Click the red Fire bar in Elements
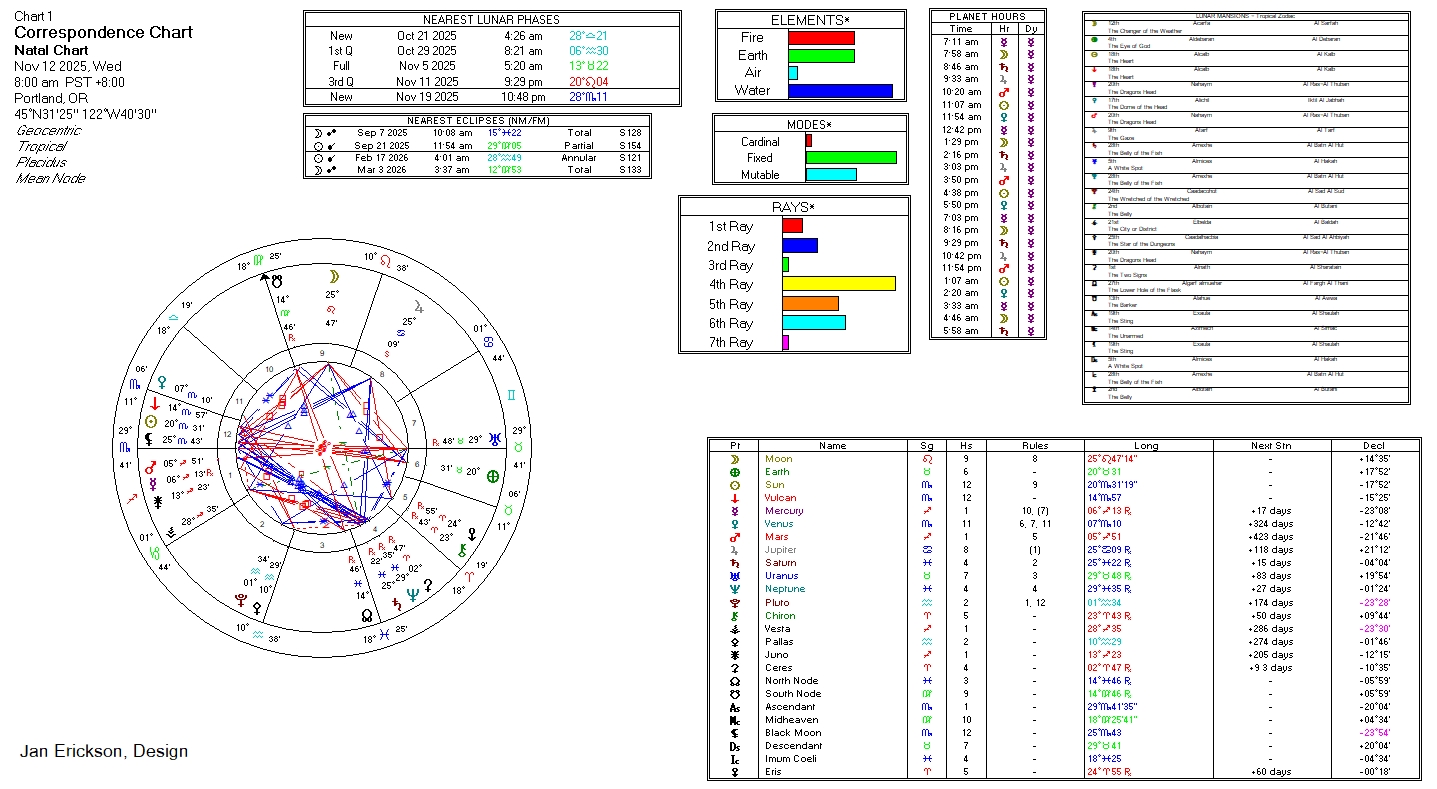 [x=821, y=37]
